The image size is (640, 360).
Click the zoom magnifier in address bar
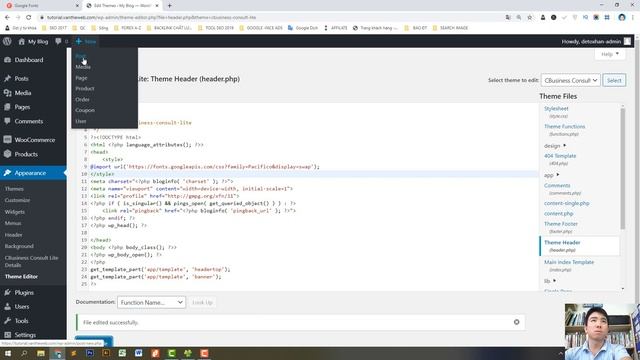(518, 18)
